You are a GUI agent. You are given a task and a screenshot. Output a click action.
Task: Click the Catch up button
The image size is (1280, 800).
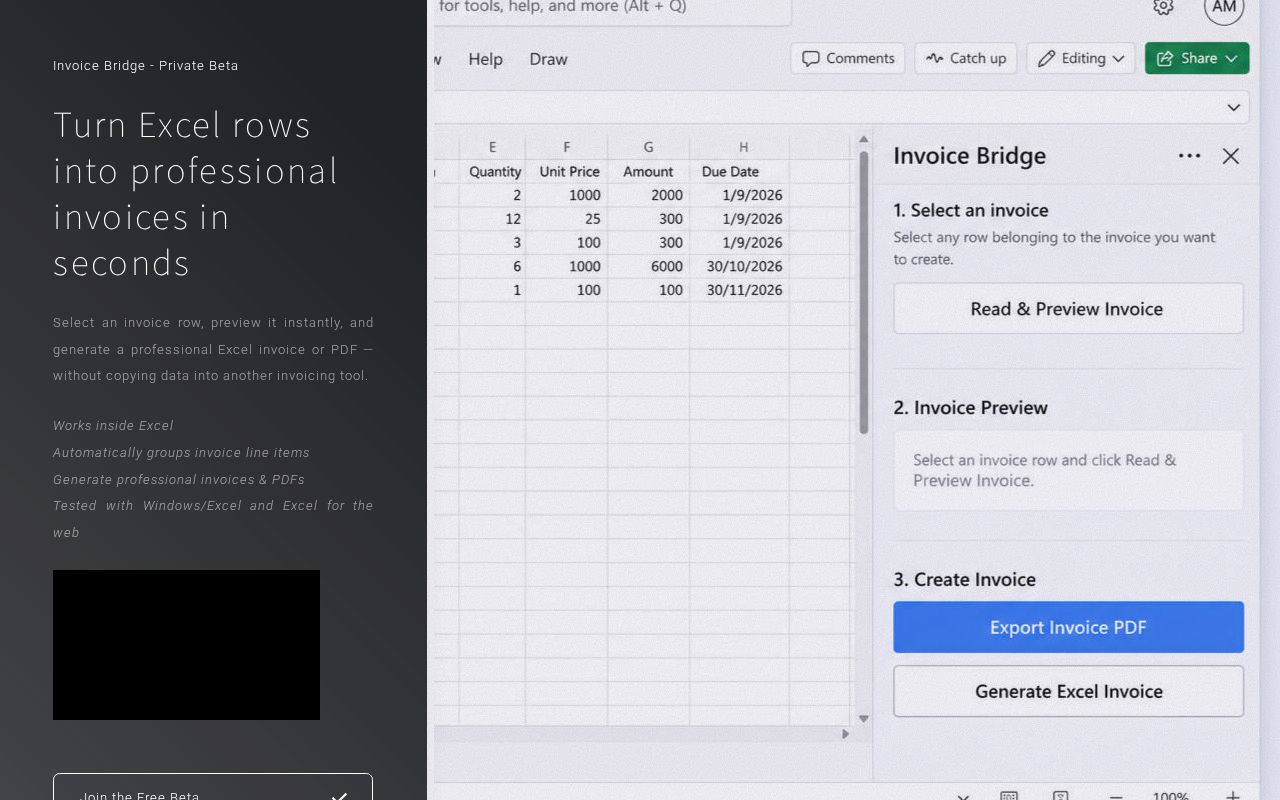click(x=966, y=58)
